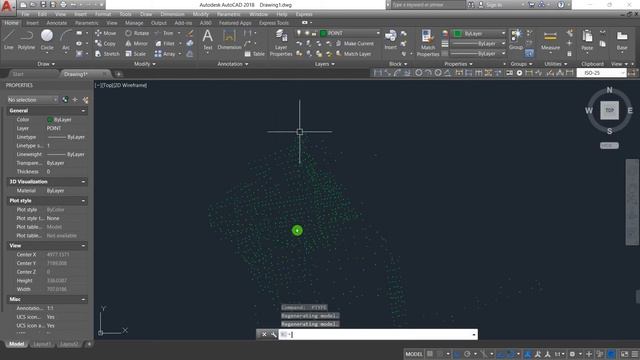
Task: Switch to the Model layout tab
Action: click(x=16, y=344)
